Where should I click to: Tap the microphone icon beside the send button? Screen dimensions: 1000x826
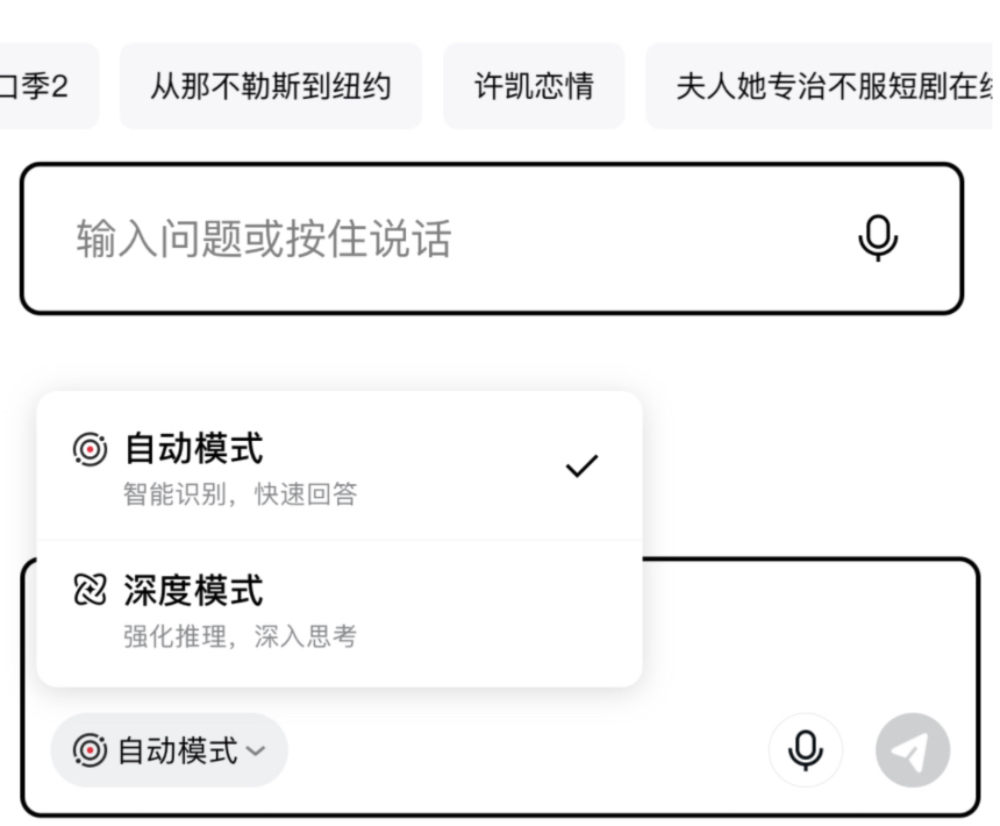pyautogui.click(x=806, y=750)
